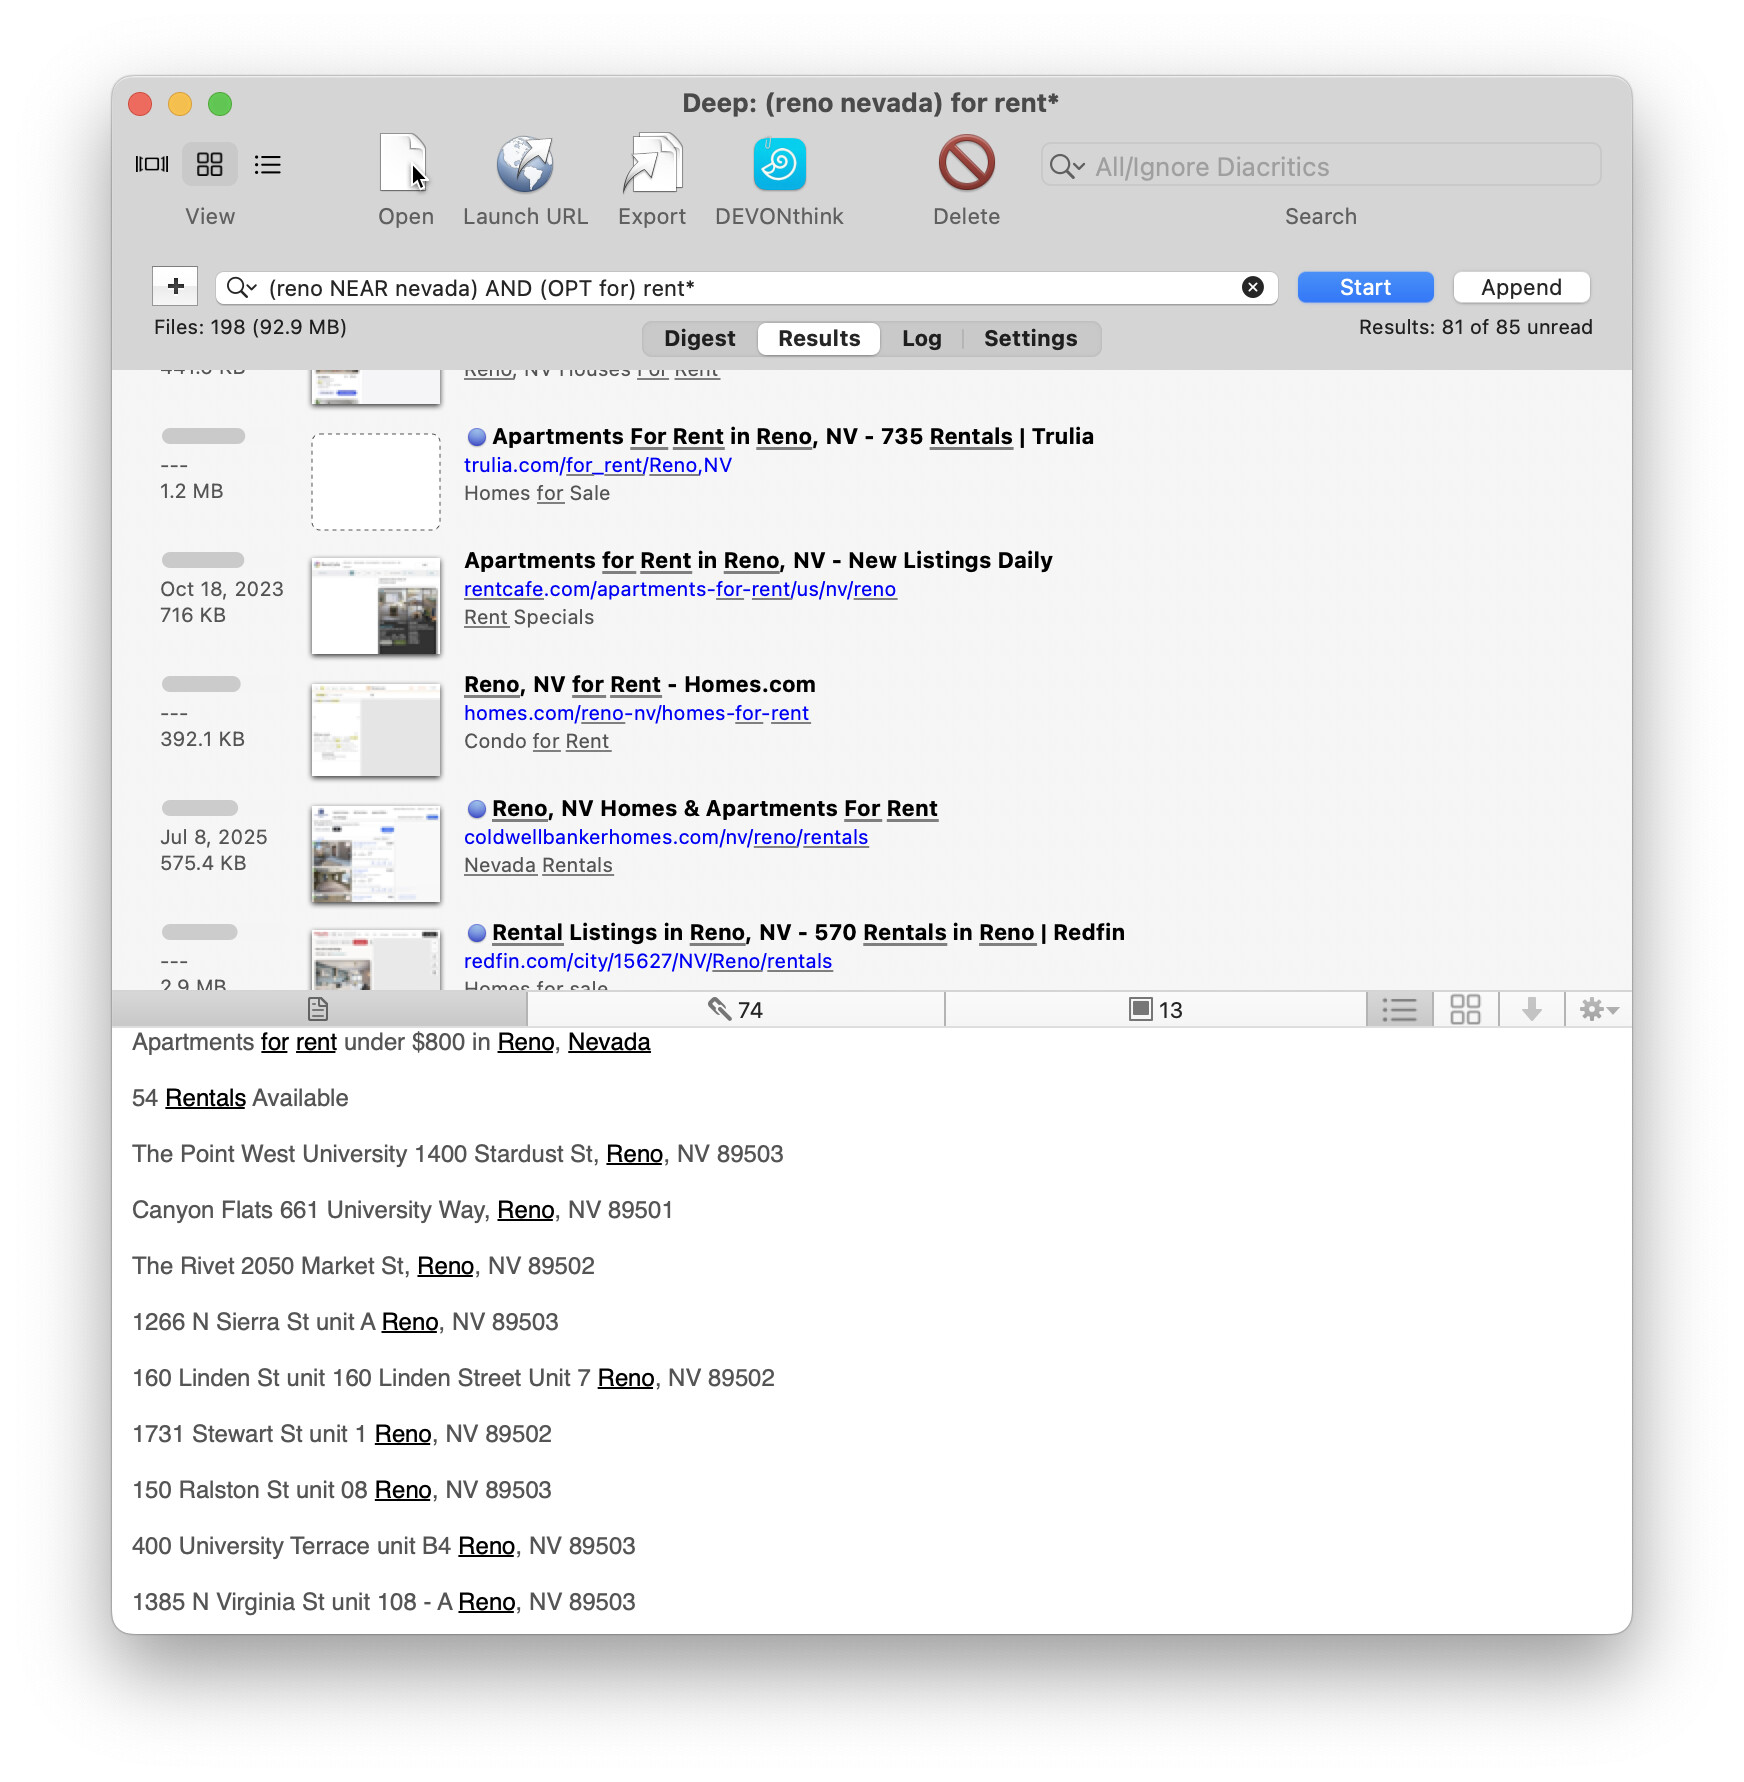Click '54 Rentals Available' preview line
Viewport: 1744px width, 1782px height.
[x=240, y=1098]
